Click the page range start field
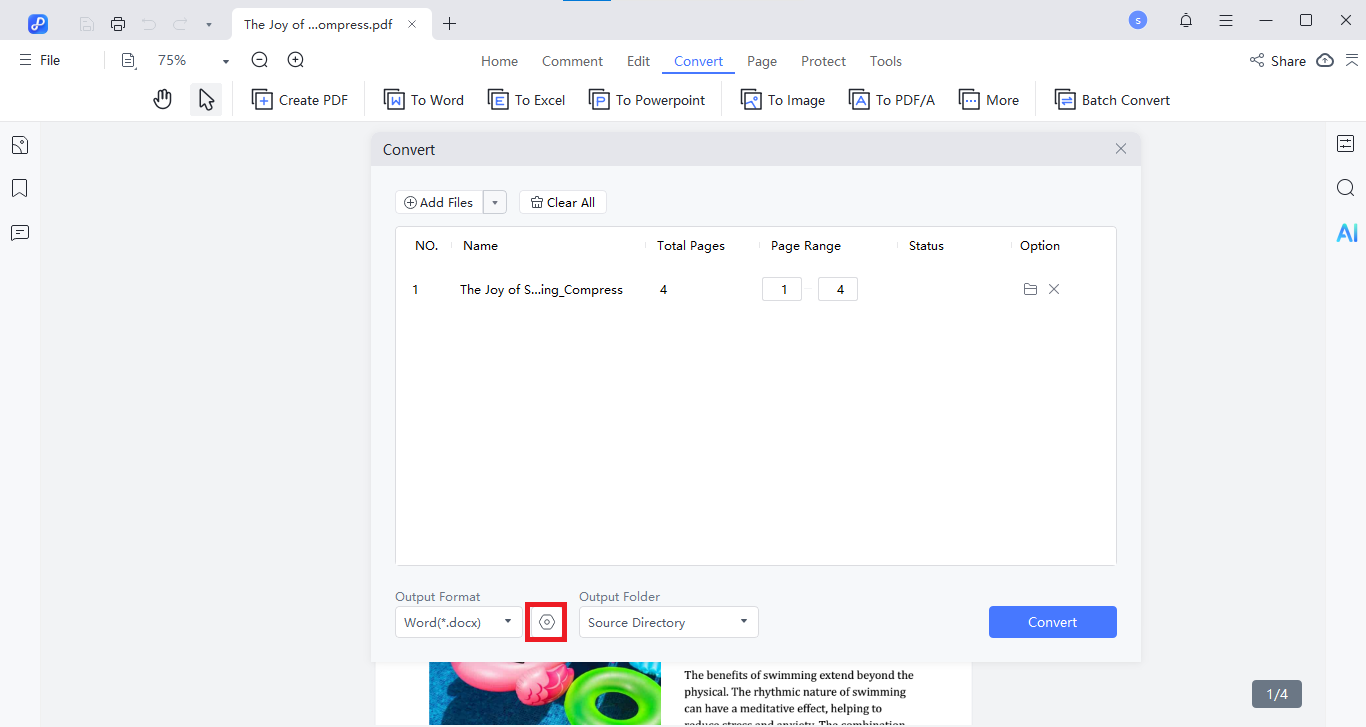Image resolution: width=1366 pixels, height=727 pixels. pos(783,290)
